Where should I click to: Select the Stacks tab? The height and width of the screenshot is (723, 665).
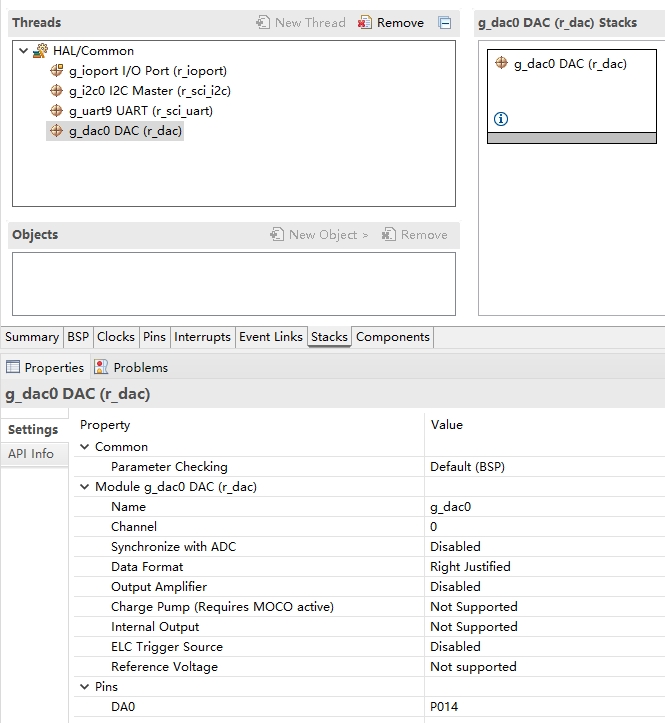(329, 337)
